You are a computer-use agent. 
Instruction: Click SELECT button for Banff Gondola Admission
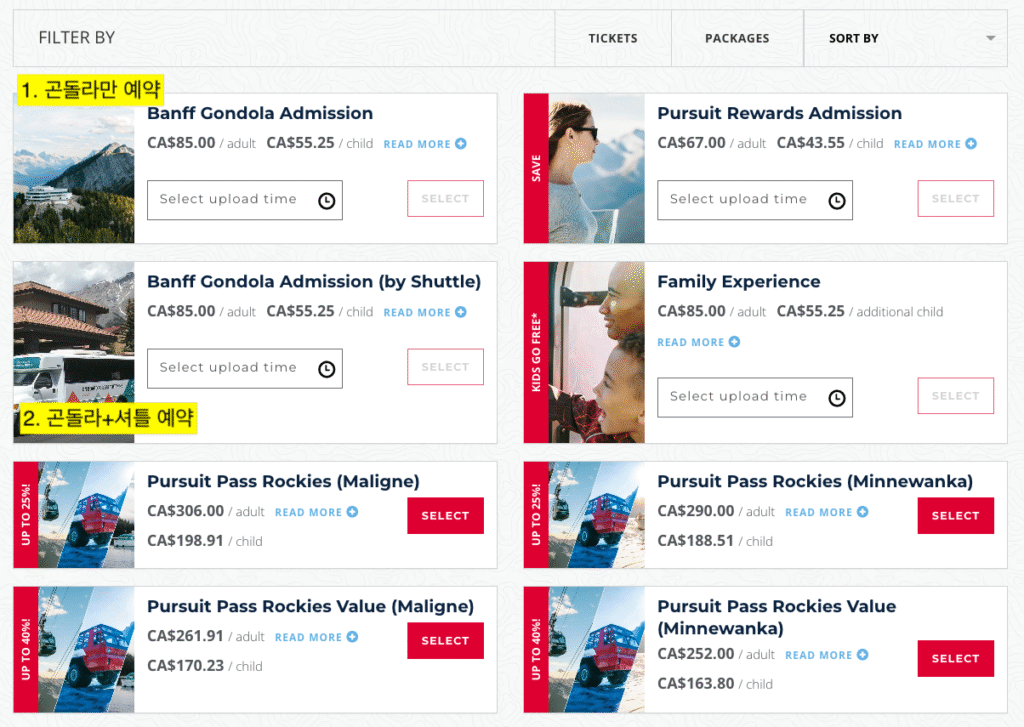coord(445,199)
